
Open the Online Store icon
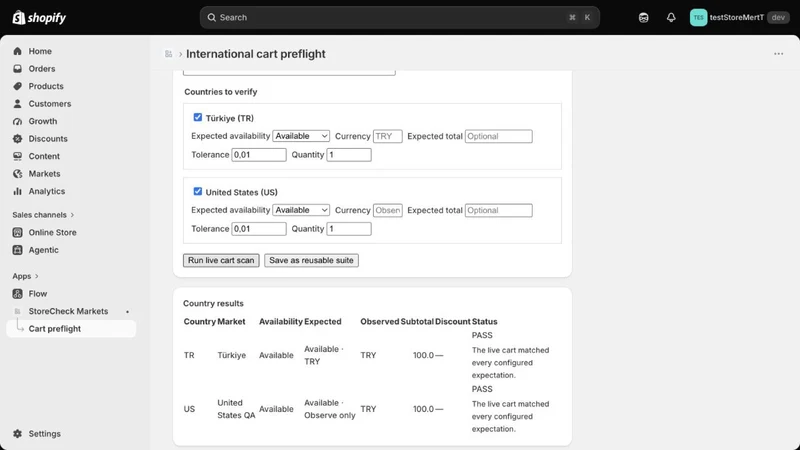click(x=17, y=232)
